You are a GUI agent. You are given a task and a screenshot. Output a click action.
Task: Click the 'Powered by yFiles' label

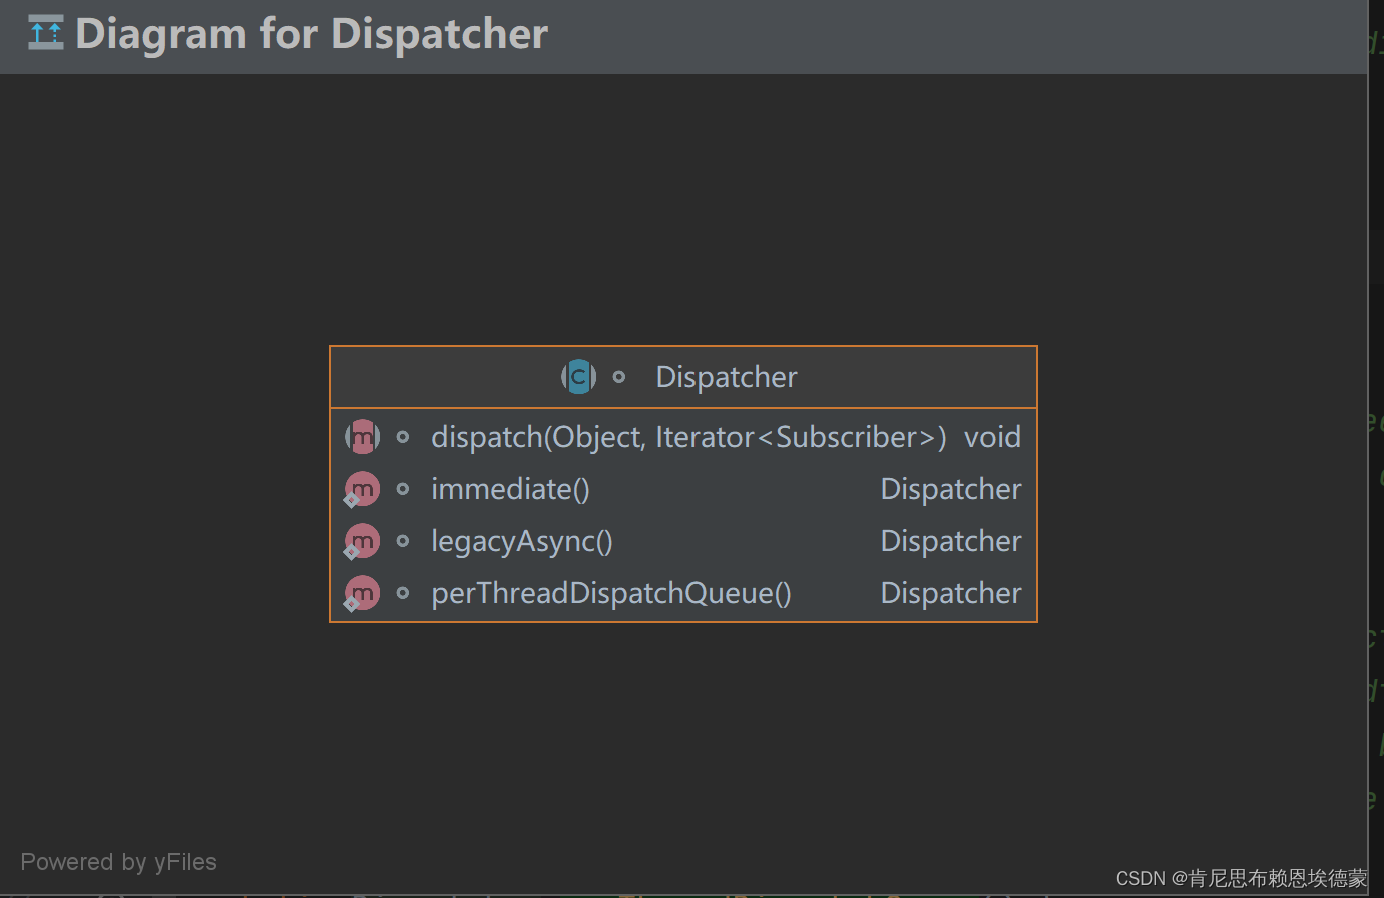[x=118, y=862]
